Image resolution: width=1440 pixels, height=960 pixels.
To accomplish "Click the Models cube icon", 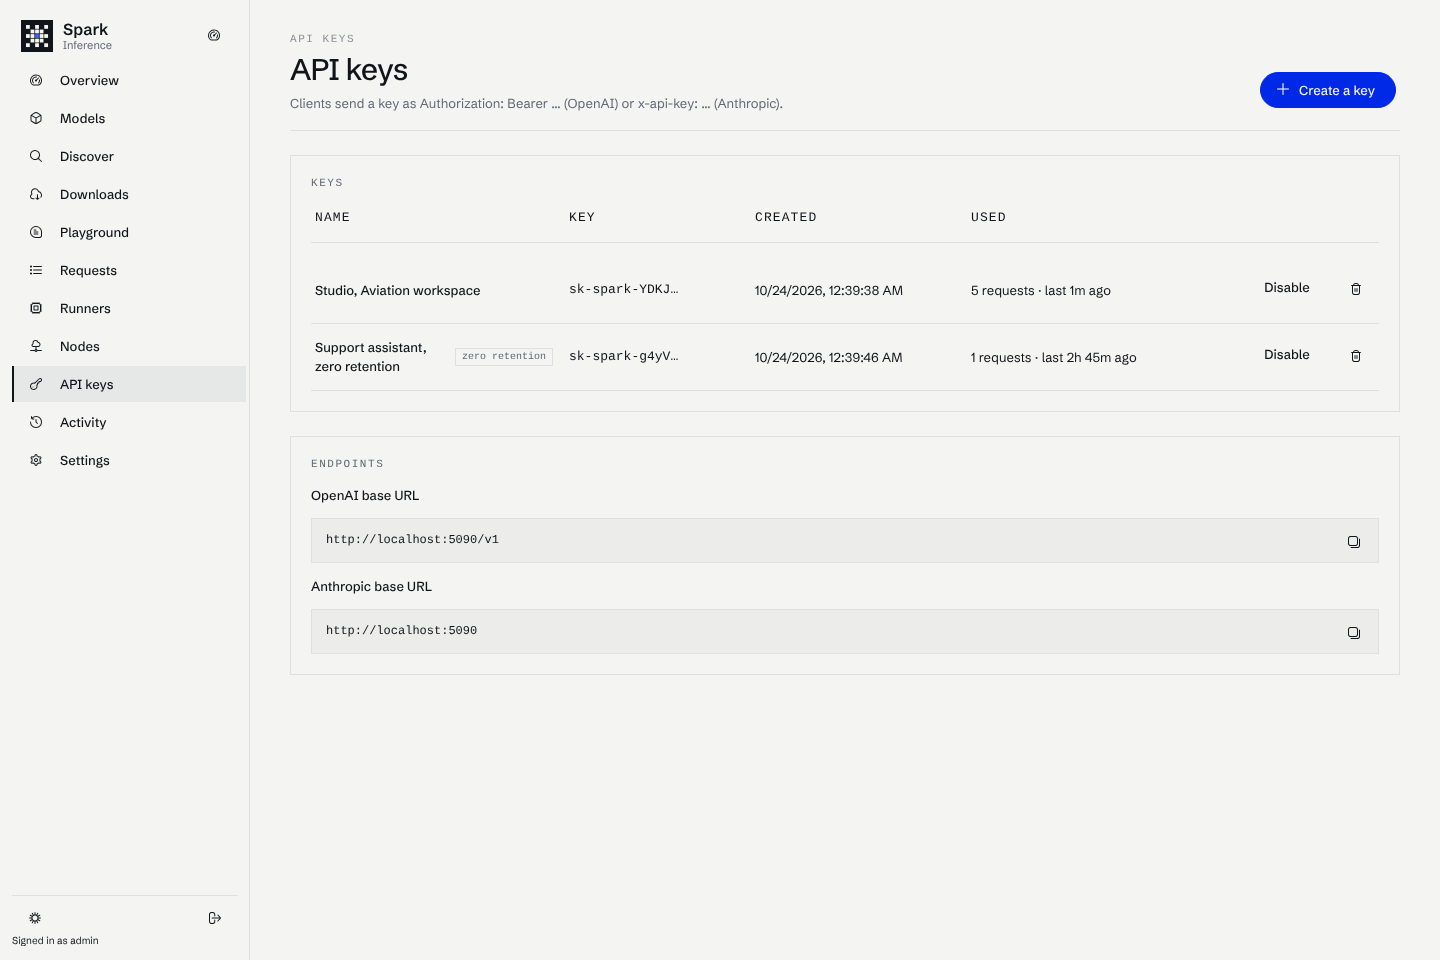I will (x=36, y=118).
